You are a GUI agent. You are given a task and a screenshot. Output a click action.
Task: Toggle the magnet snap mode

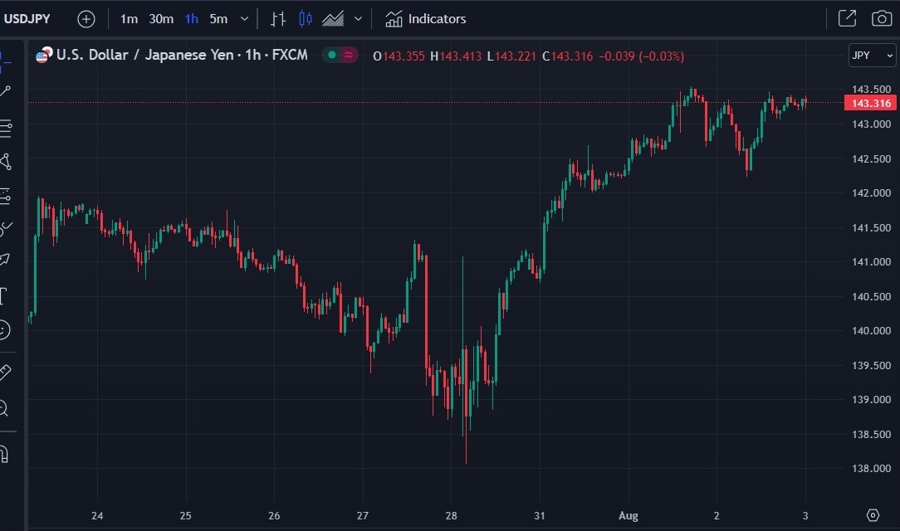coord(4,453)
